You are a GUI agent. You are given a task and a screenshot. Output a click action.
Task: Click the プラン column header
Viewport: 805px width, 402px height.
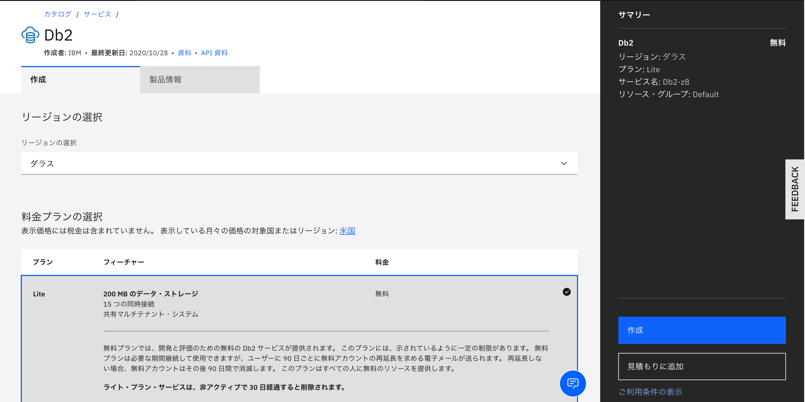pos(43,262)
